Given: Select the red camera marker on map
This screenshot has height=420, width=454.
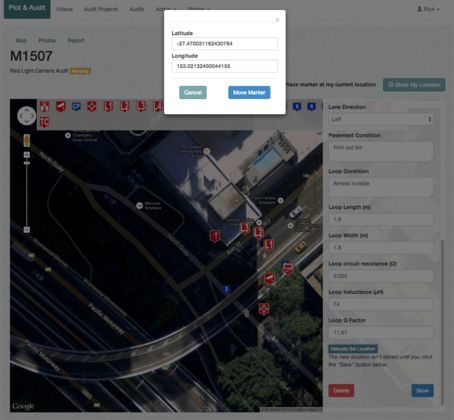Looking at the screenshot, I should click(x=269, y=278).
